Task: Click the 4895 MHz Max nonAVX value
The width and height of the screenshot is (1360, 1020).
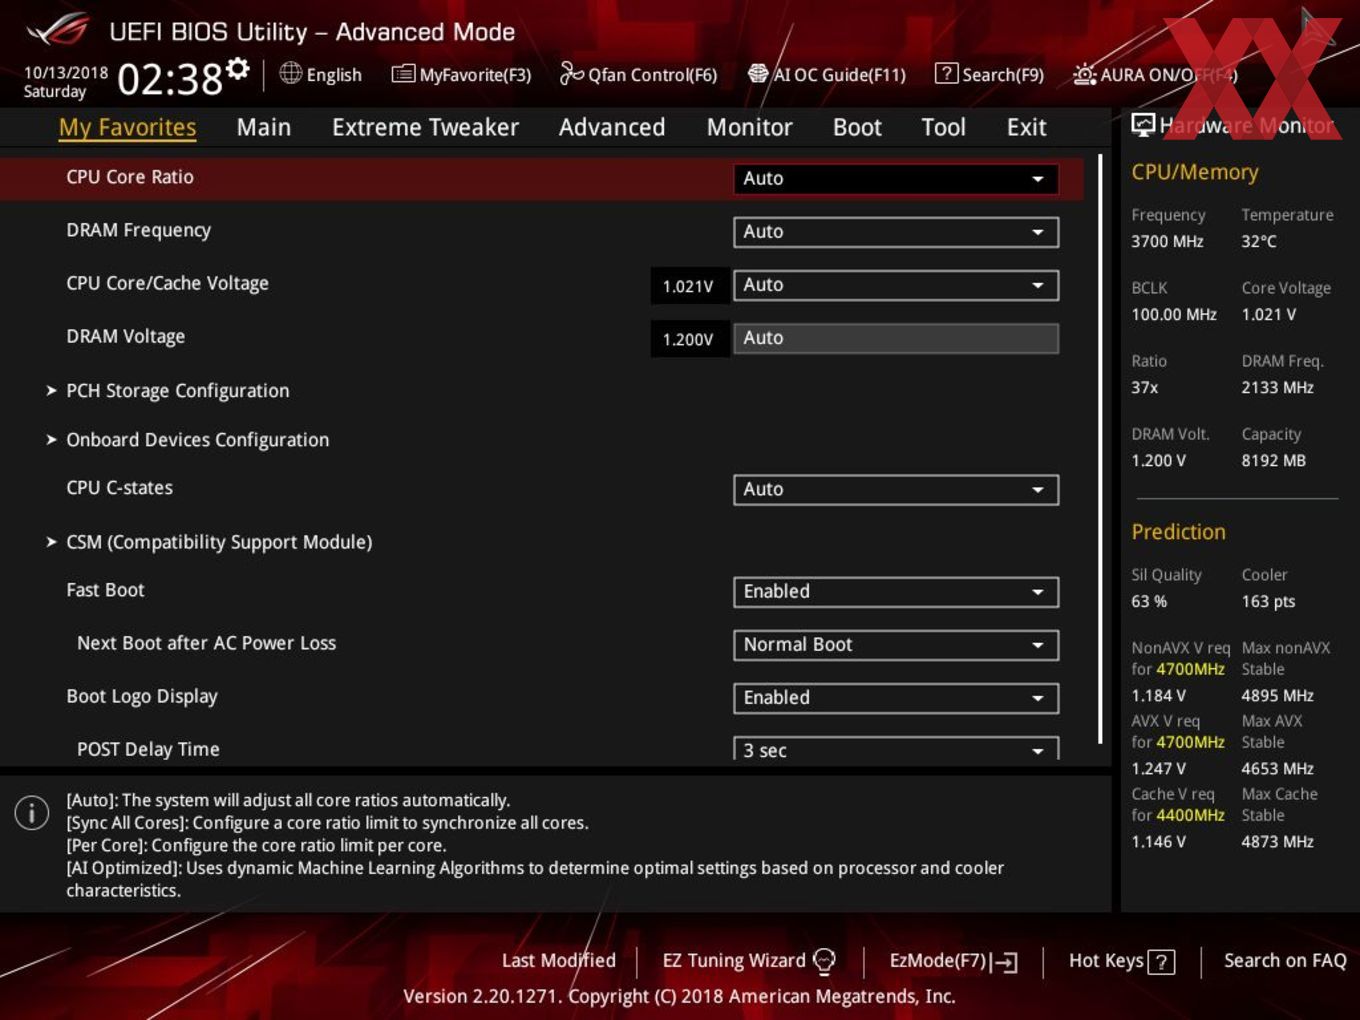Action: [x=1278, y=695]
